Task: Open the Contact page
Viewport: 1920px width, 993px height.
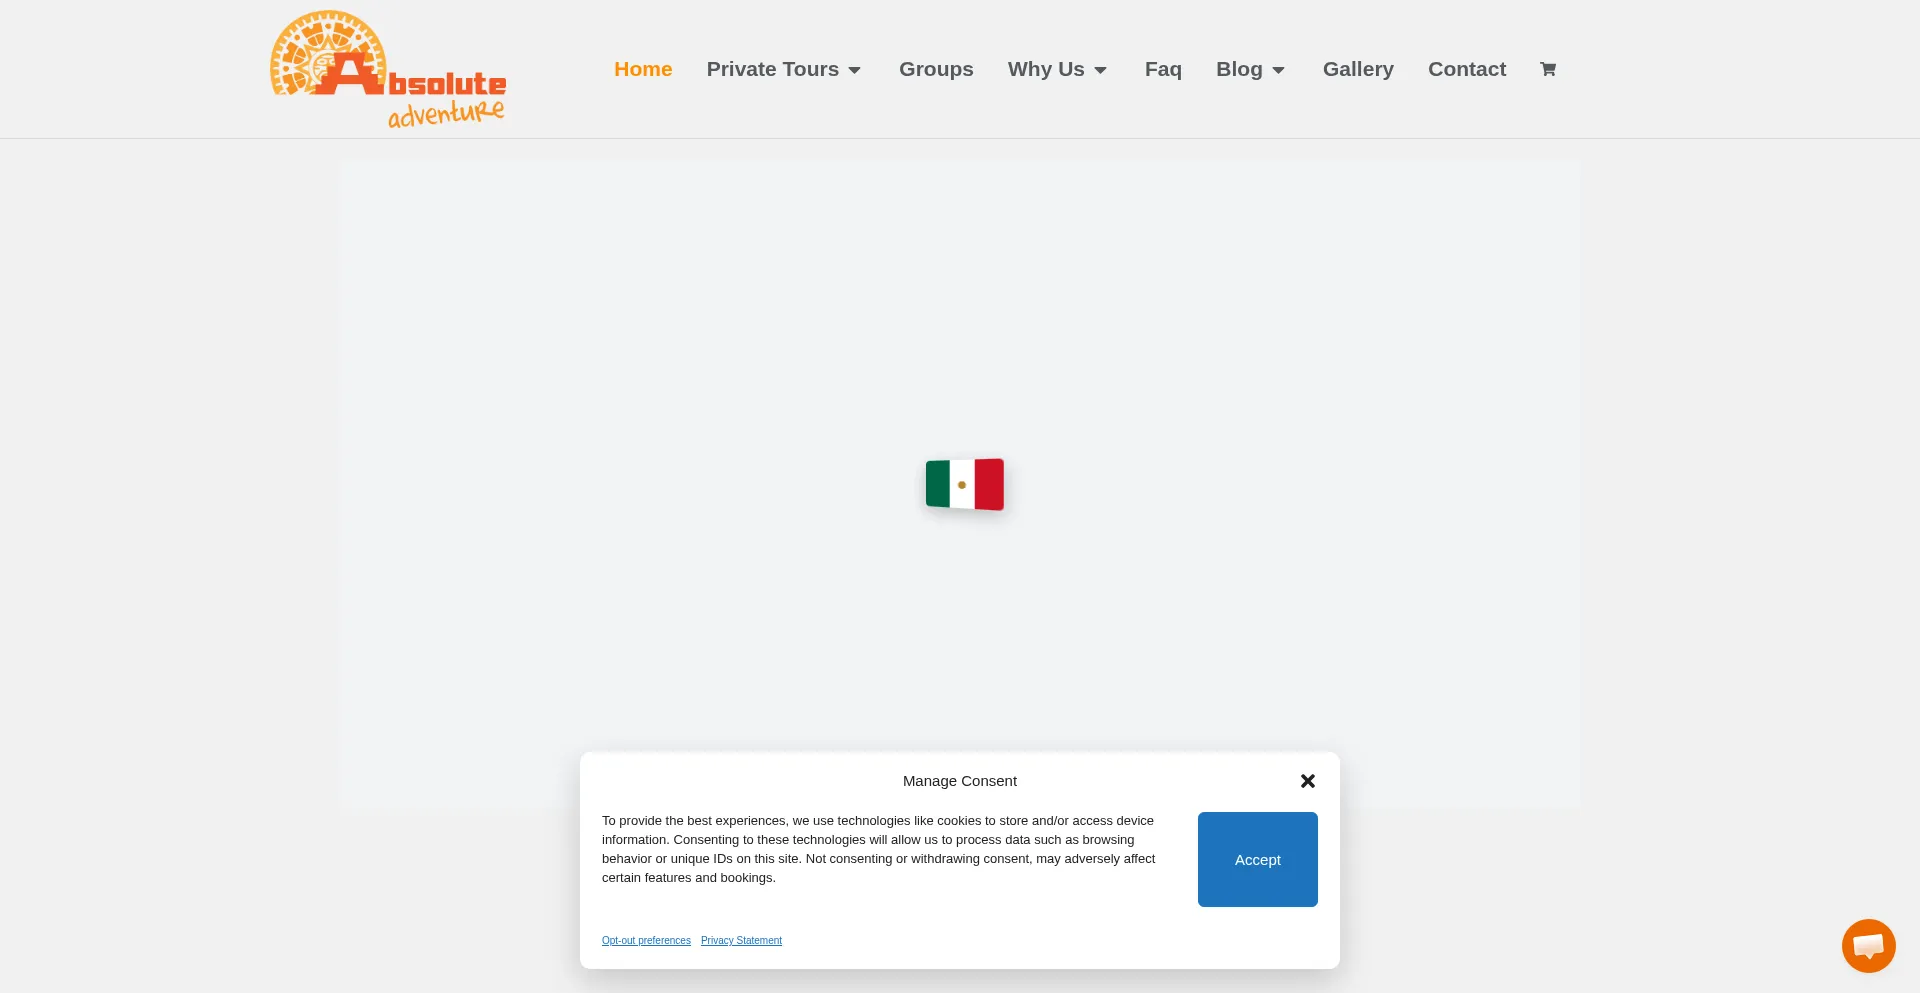Action: tap(1467, 69)
